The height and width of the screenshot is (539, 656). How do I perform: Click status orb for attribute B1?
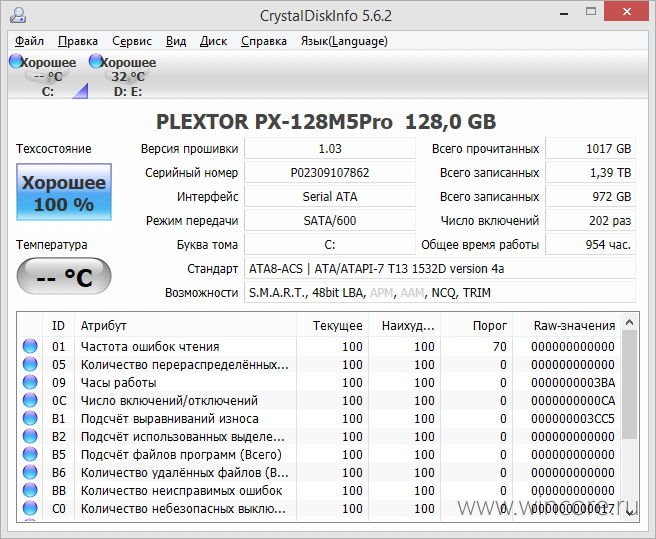pyautogui.click(x=30, y=418)
